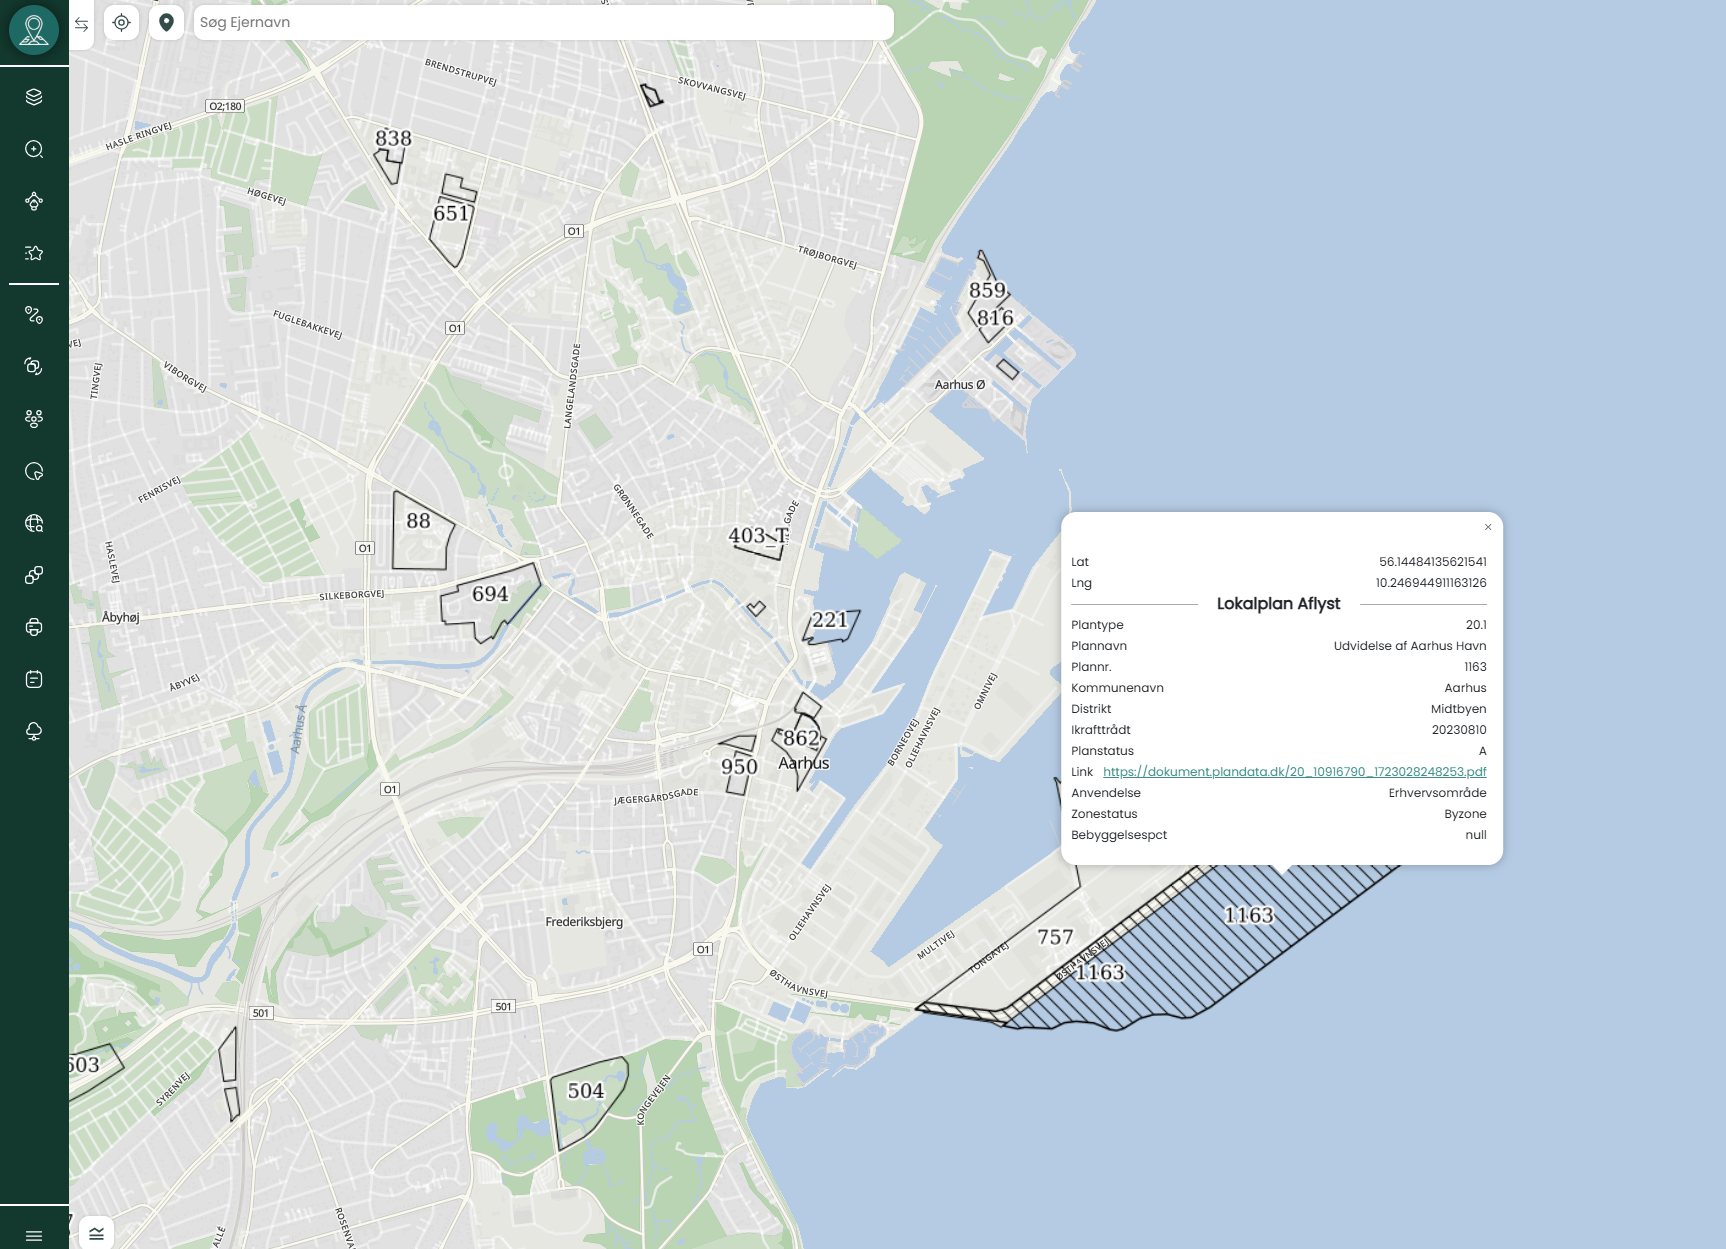Click the cloud download icon in sidebar
The image size is (1726, 1249).
[34, 731]
